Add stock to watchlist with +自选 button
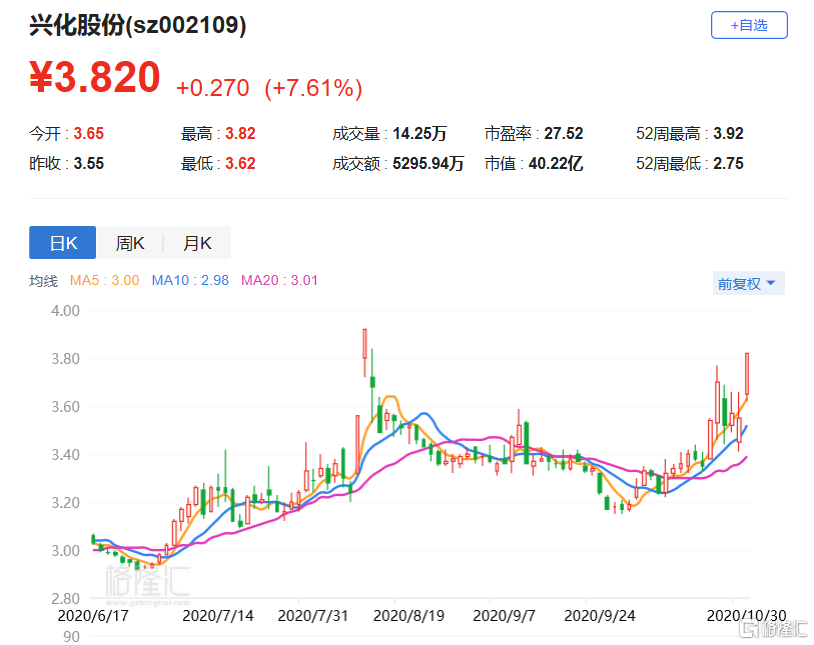814x645 pixels. [749, 25]
